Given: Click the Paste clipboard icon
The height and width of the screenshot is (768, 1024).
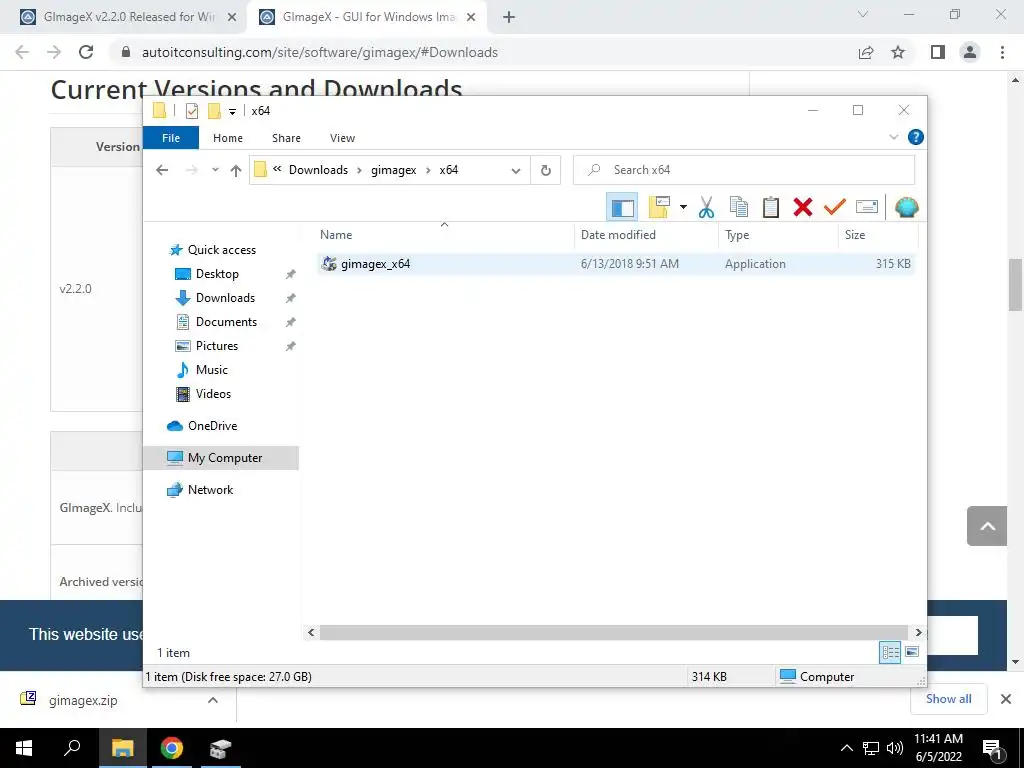Looking at the screenshot, I should tap(771, 208).
